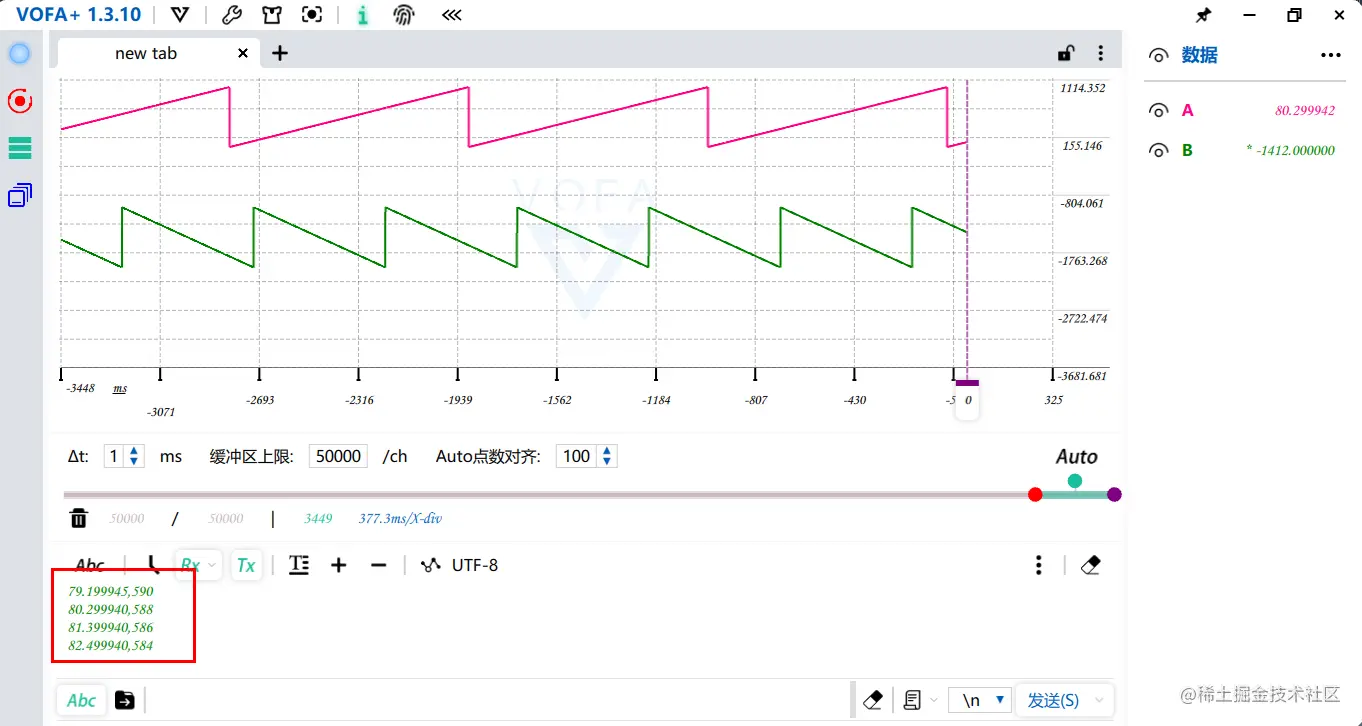Open tab options three-dot menu
The image size is (1362, 726).
click(x=1100, y=53)
